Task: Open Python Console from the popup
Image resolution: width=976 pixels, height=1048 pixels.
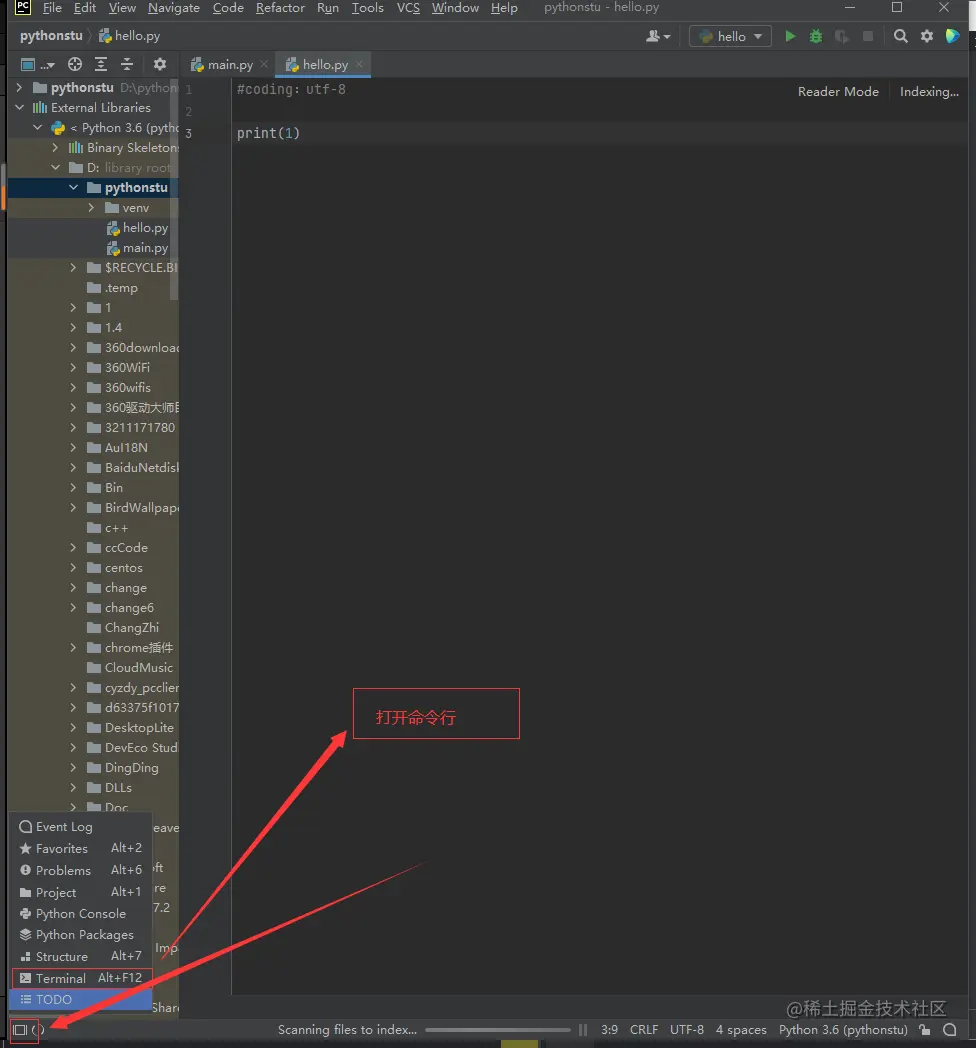Action: point(82,914)
